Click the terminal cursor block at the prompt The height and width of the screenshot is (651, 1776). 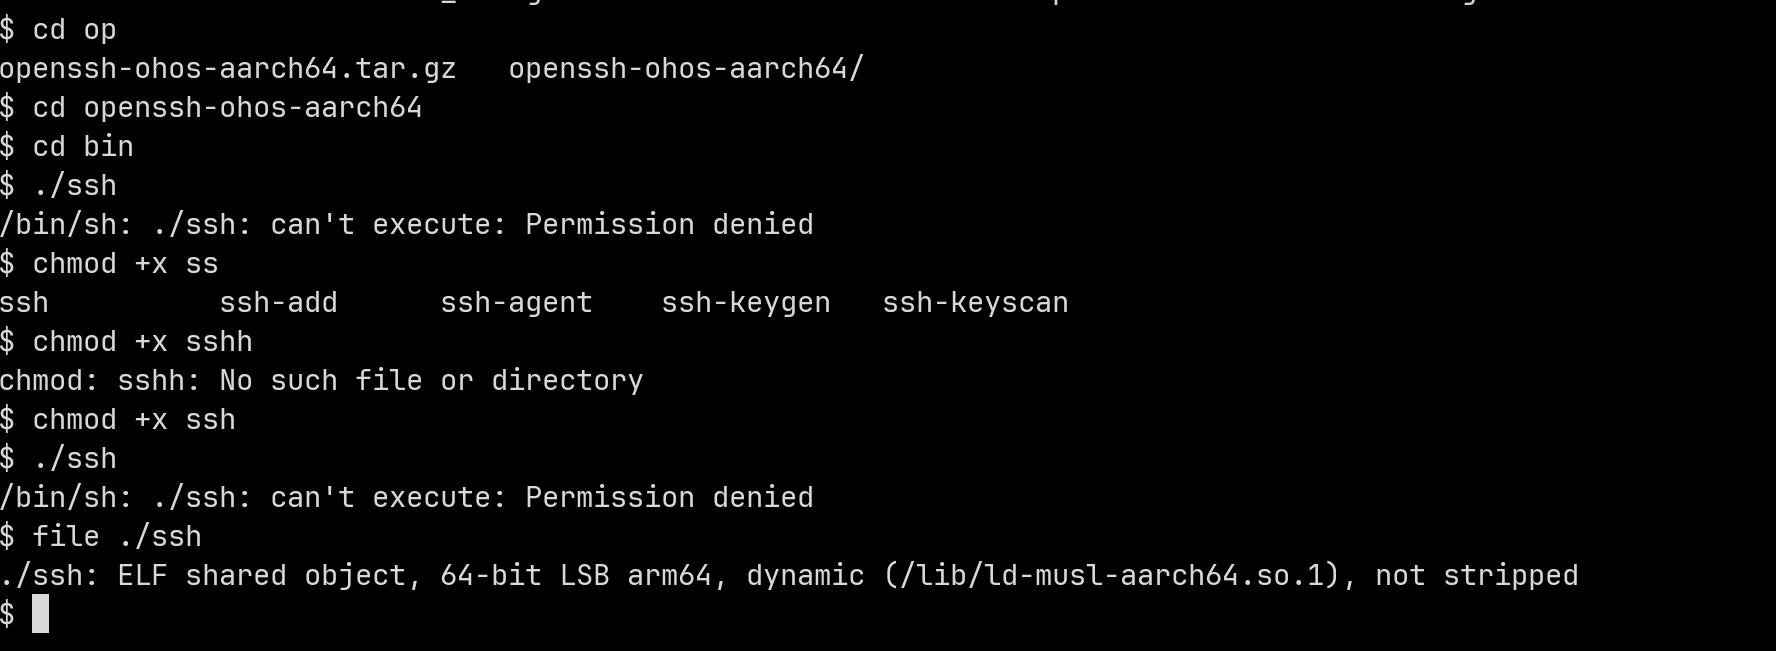40,614
